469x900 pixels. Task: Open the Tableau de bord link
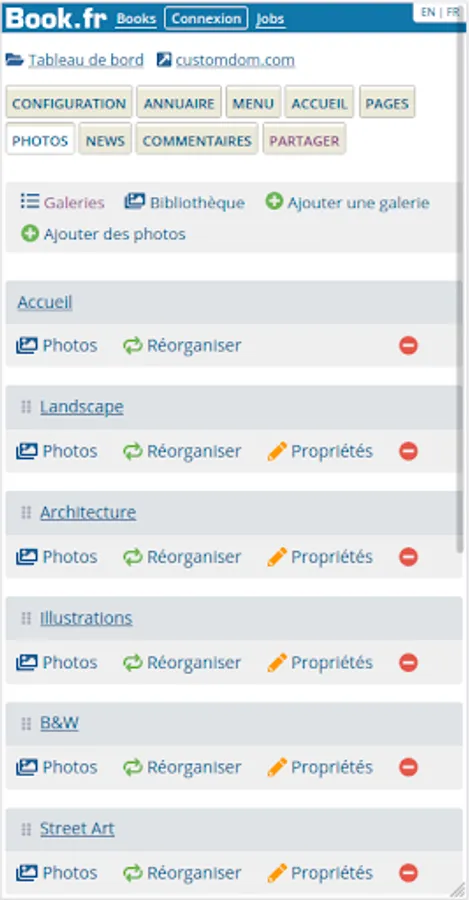[x=86, y=60]
